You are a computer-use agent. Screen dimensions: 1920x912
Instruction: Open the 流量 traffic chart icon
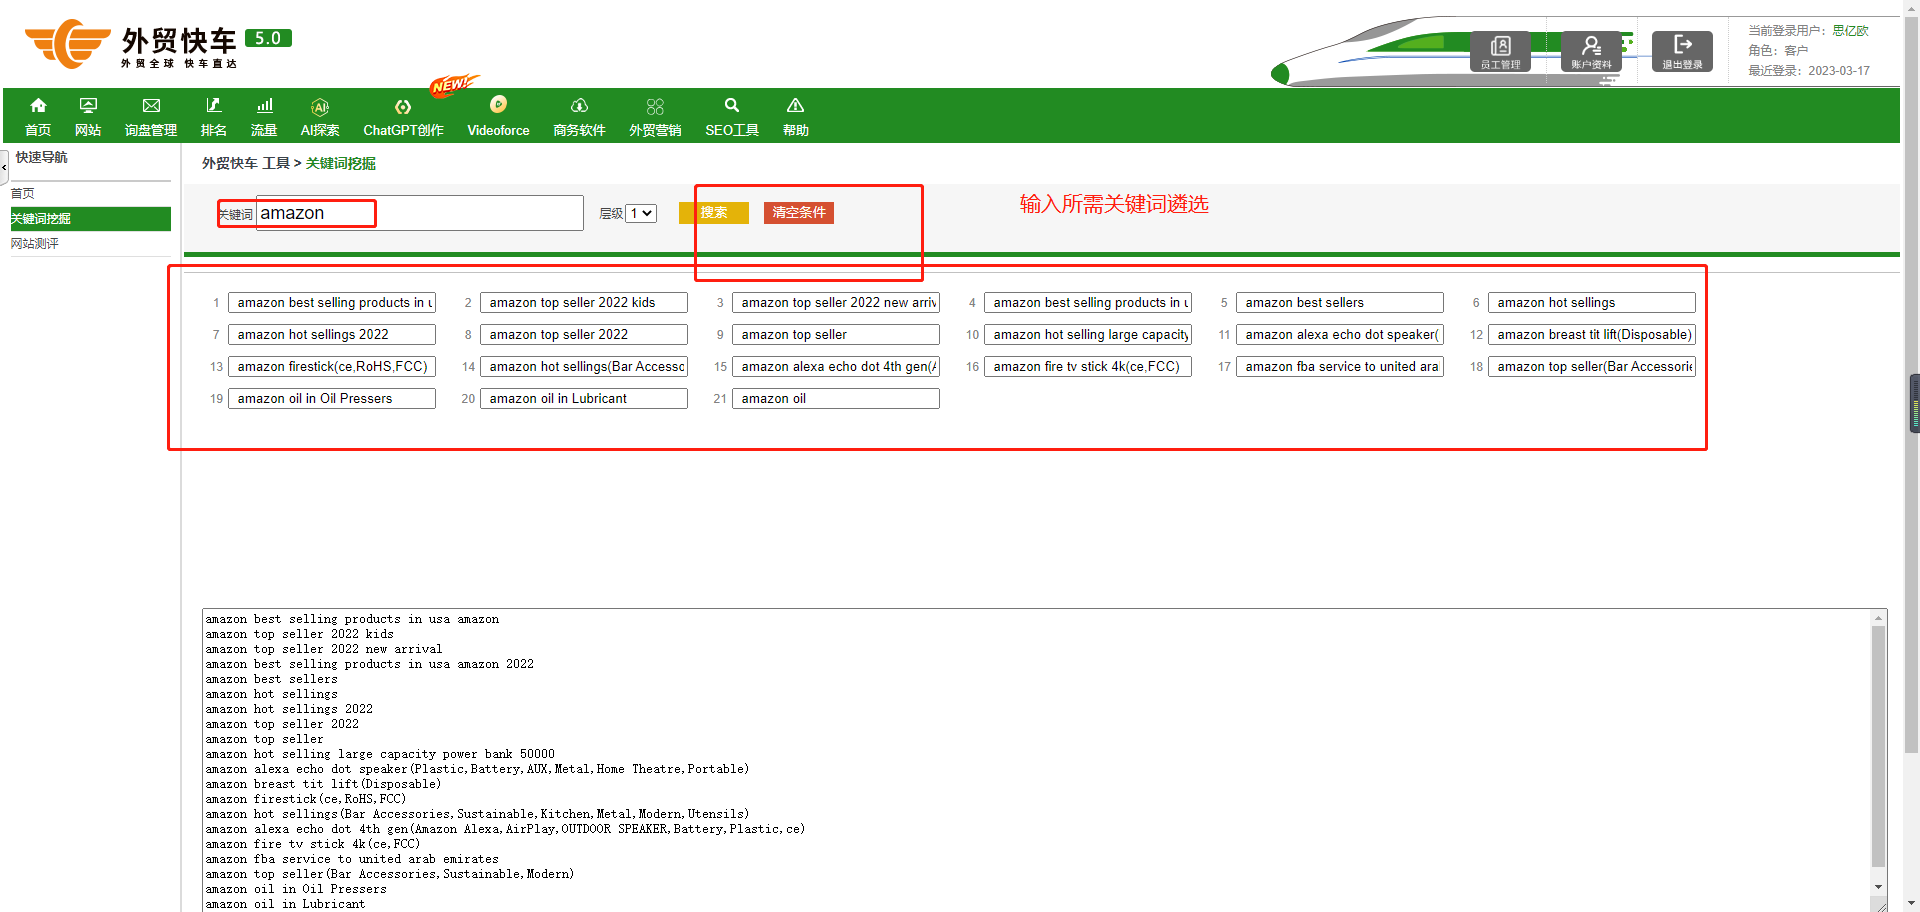[264, 105]
